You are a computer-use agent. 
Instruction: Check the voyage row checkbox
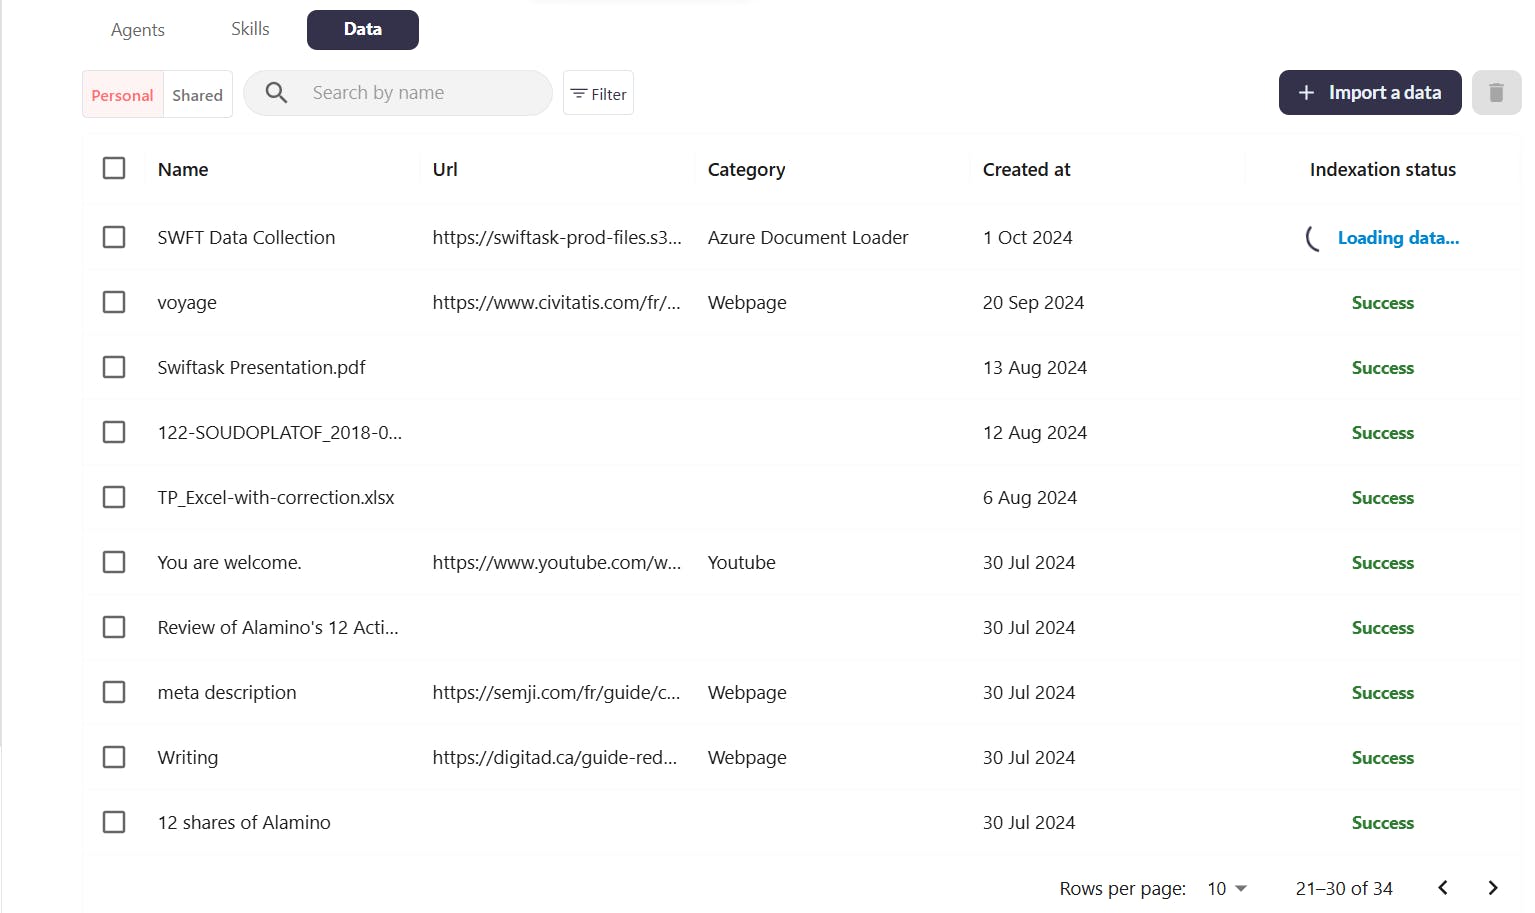coord(114,302)
